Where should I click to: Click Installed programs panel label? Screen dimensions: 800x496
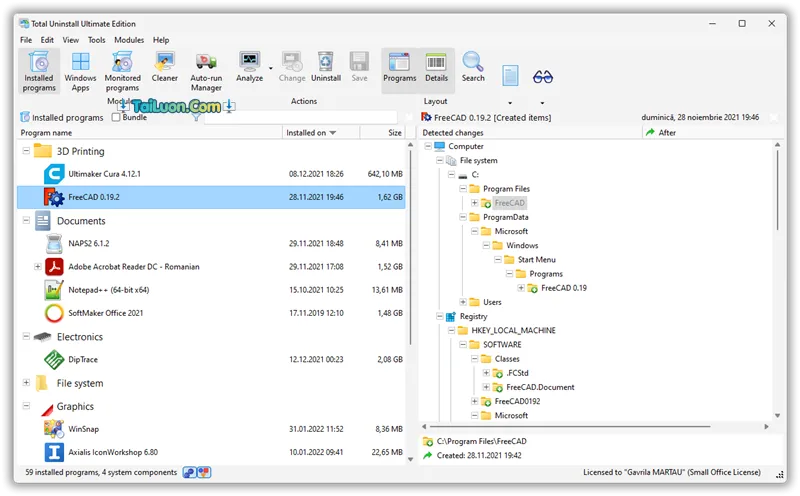67,117
